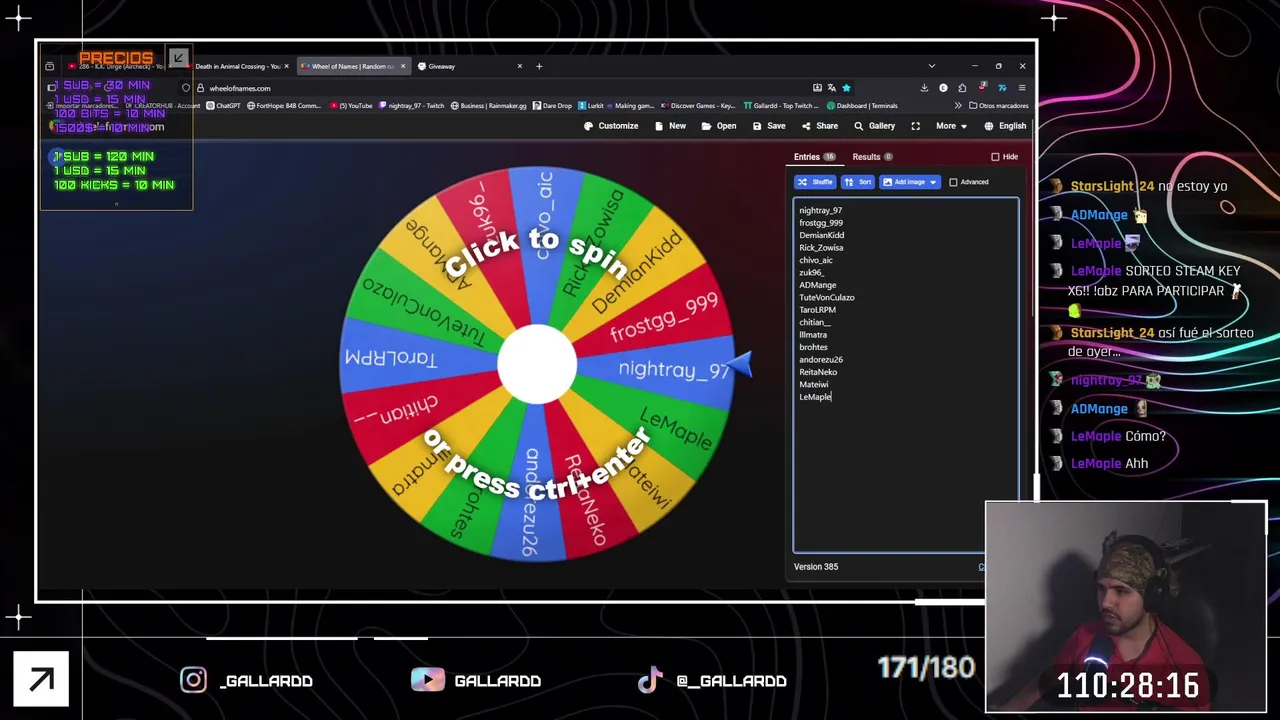Click the entry frostgg_999 in entries list
Viewport: 1280px width, 720px height.
tap(821, 223)
